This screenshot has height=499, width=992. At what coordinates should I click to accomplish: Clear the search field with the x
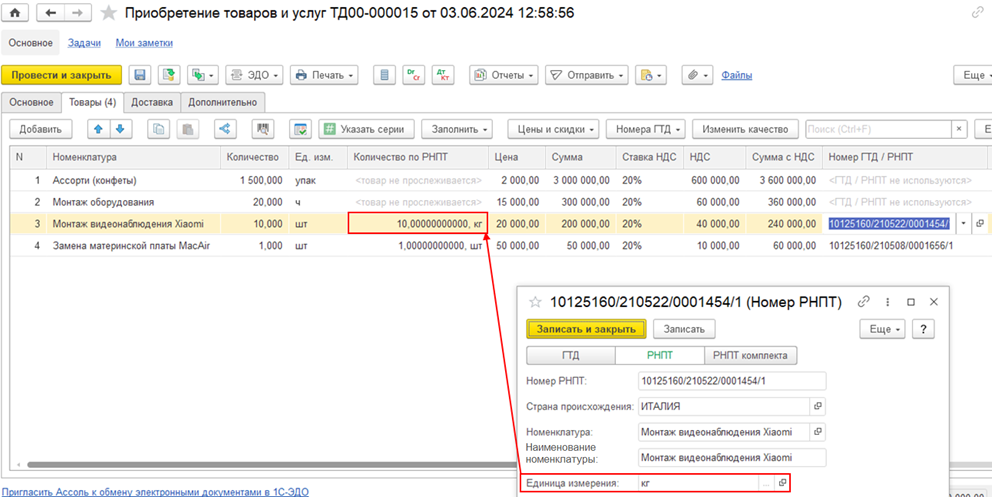point(960,129)
